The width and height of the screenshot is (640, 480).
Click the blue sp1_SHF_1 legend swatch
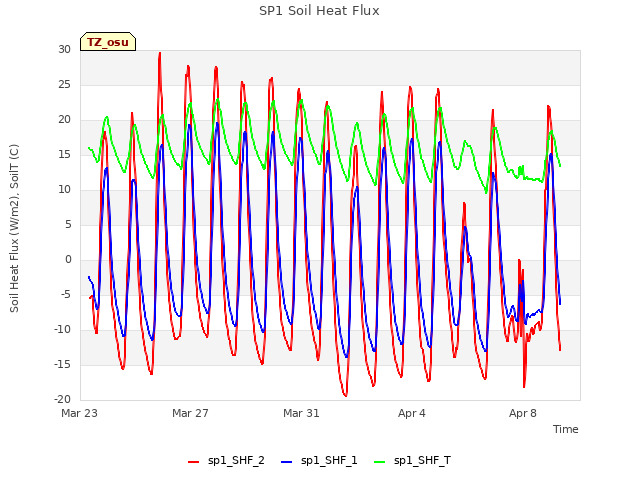click(287, 462)
